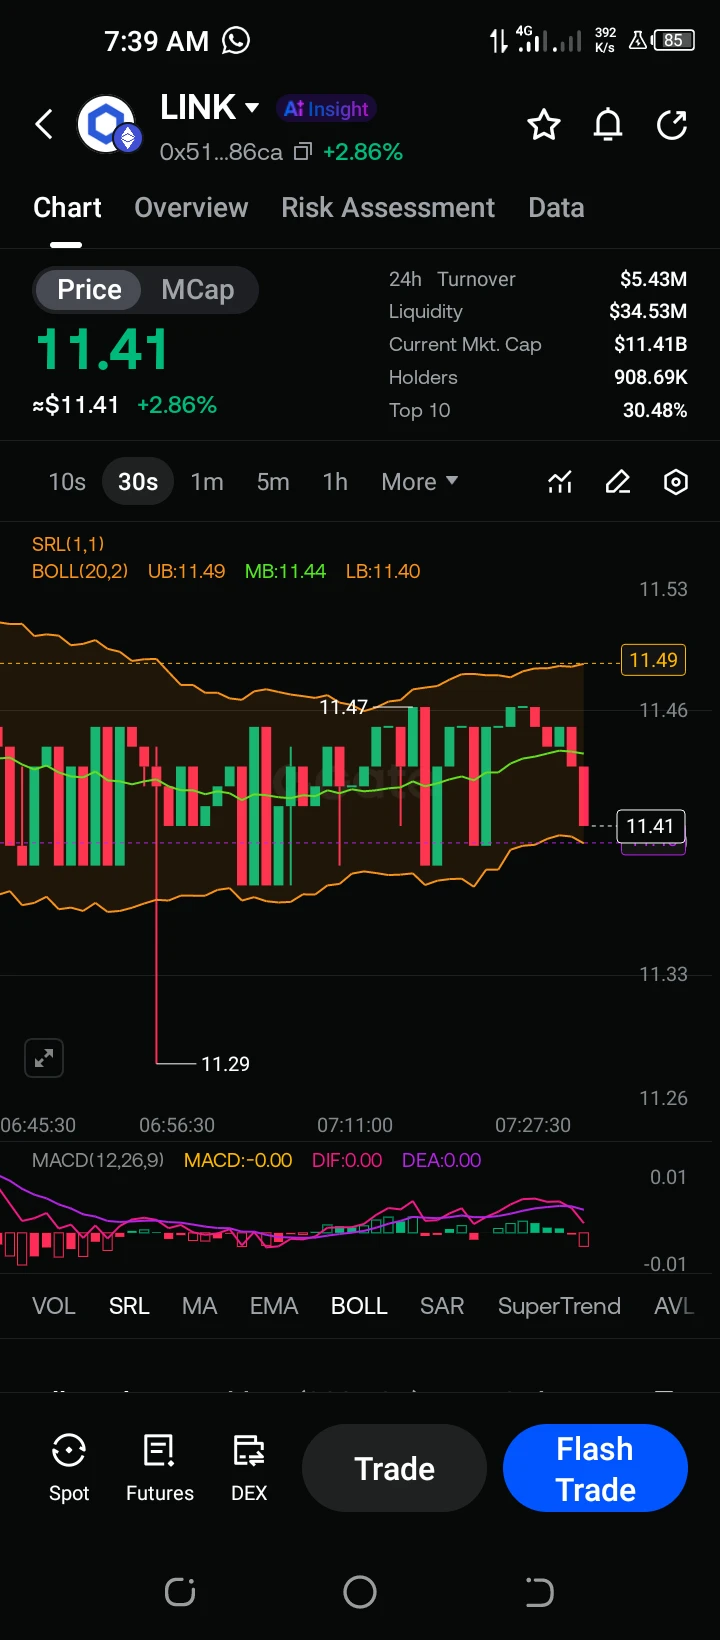Select the 1h chart interval

335,482
